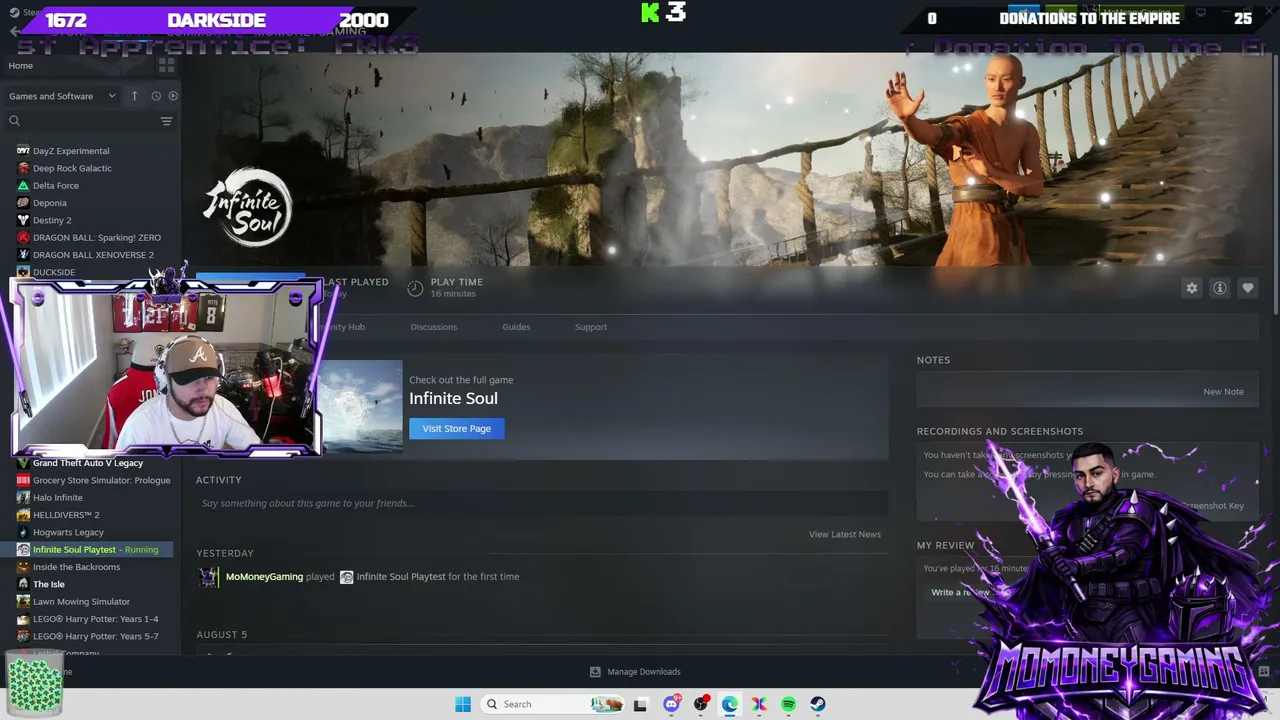Select LEGO Harry Potter: Years 5-7

click(x=96, y=636)
